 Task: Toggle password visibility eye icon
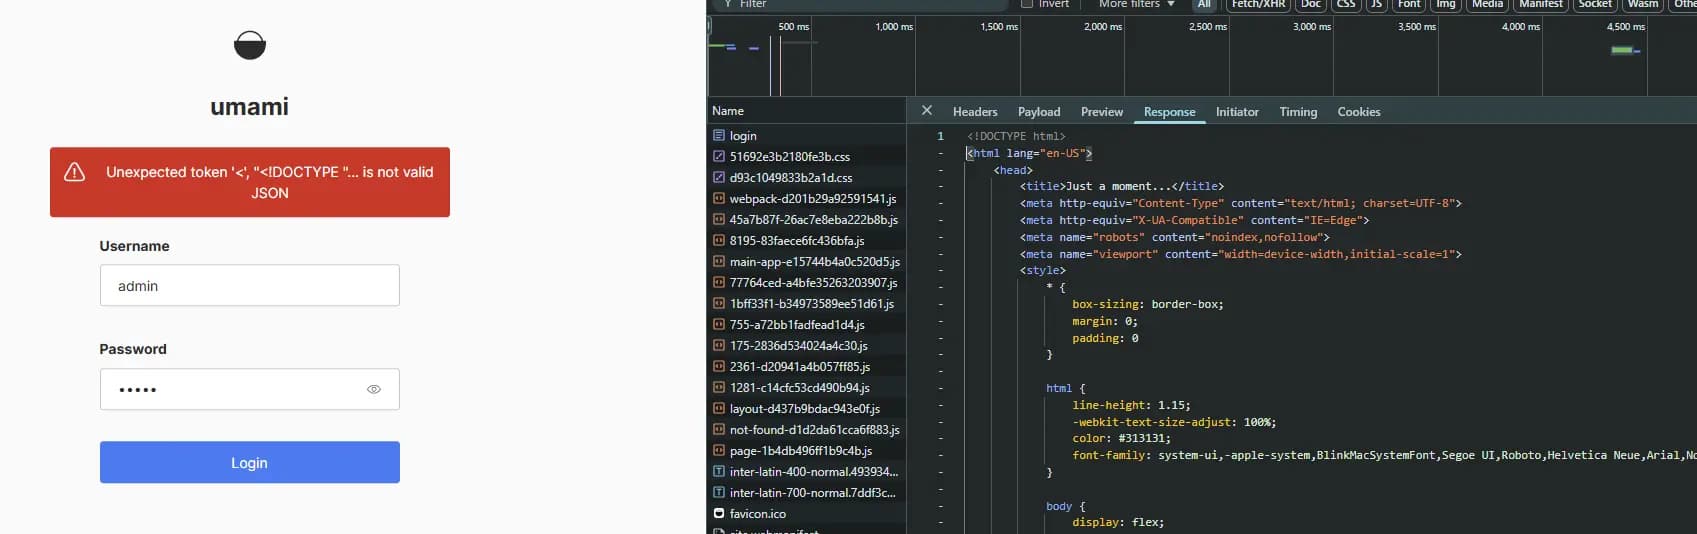[x=374, y=389]
